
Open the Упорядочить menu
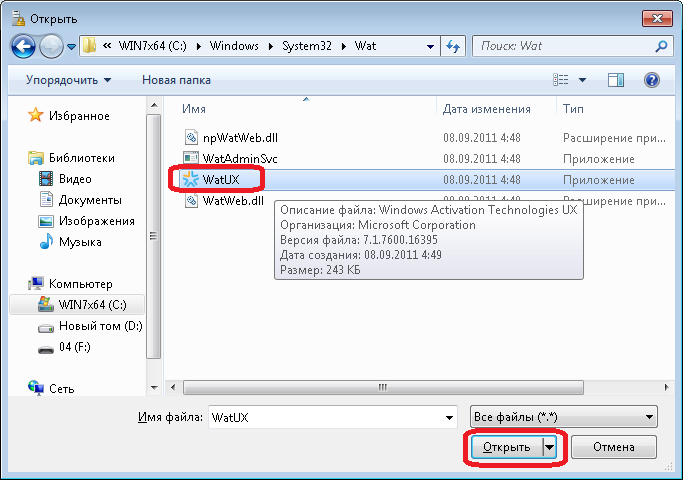pos(68,80)
